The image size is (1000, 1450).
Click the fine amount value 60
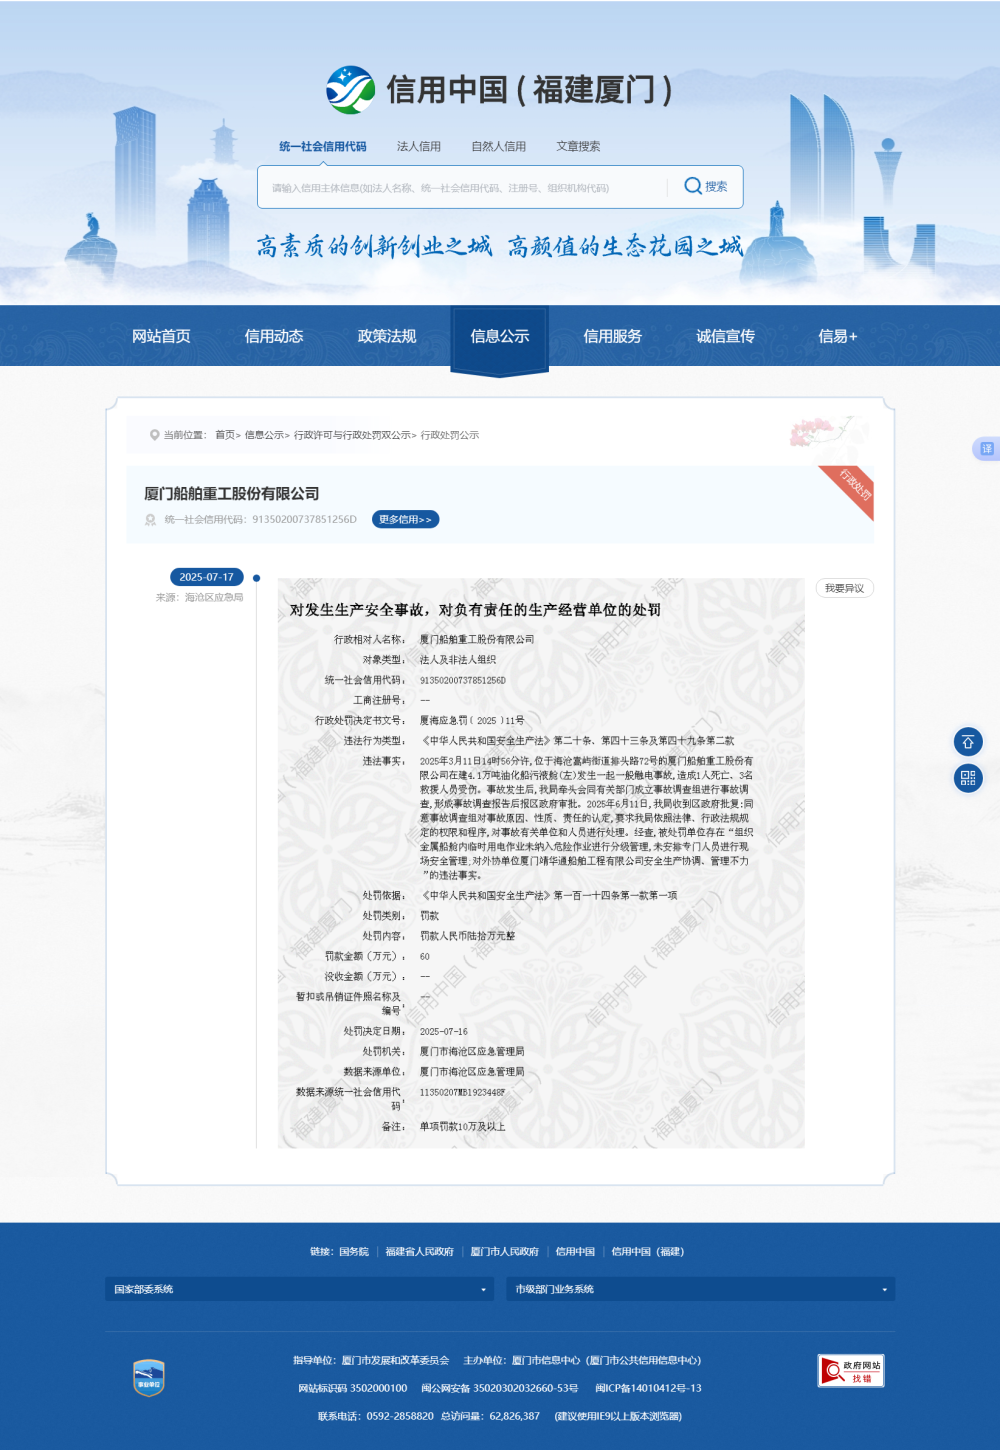425,957
